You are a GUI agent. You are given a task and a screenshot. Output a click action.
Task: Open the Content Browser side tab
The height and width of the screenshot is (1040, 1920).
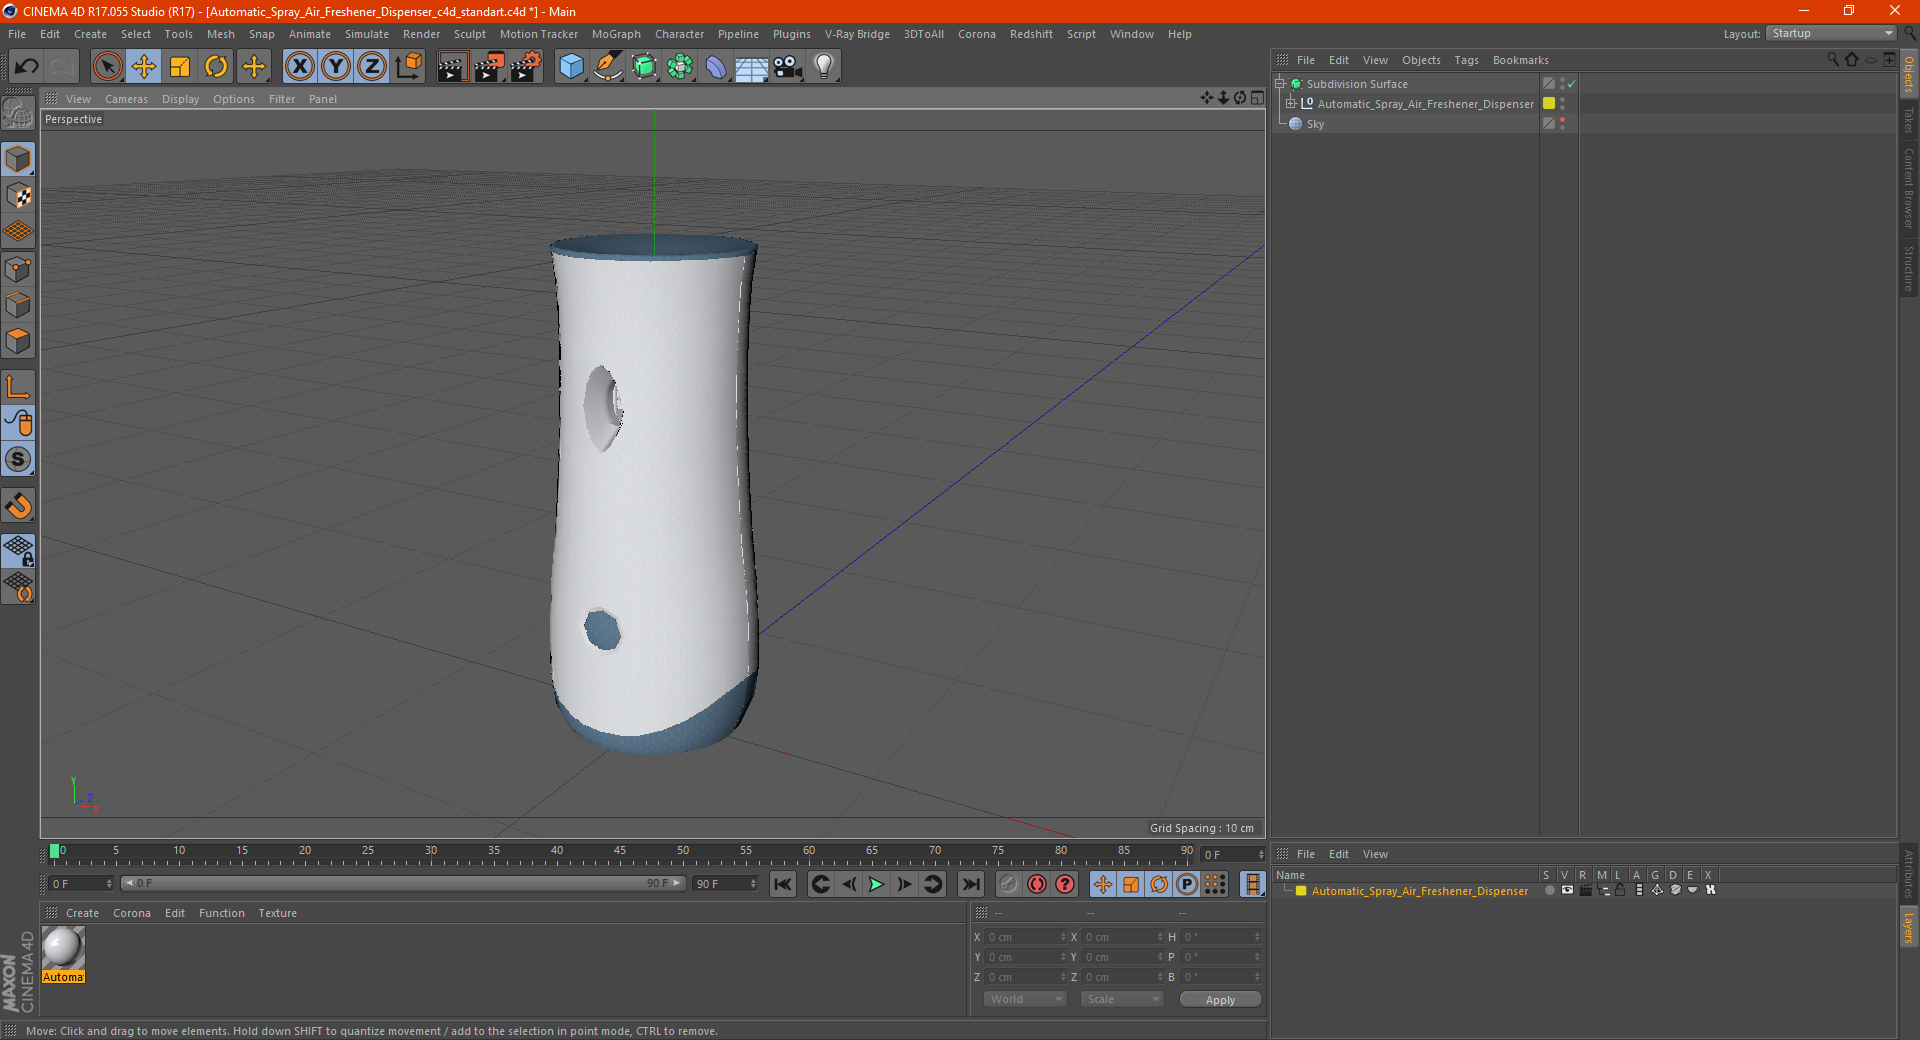pos(1909,189)
